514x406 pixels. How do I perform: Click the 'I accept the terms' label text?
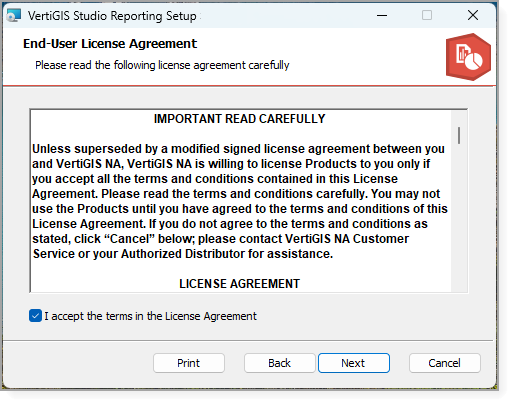[150, 316]
